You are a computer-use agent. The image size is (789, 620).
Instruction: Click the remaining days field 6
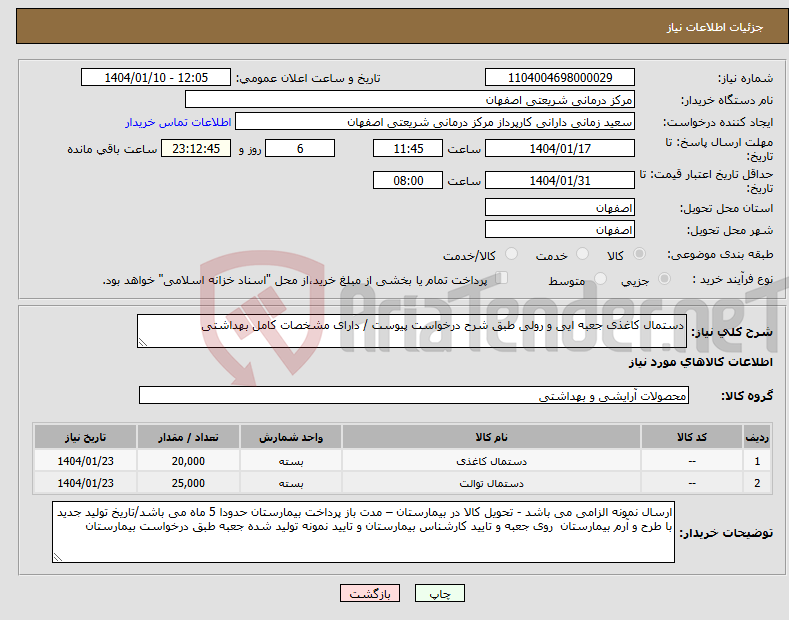tap(300, 148)
